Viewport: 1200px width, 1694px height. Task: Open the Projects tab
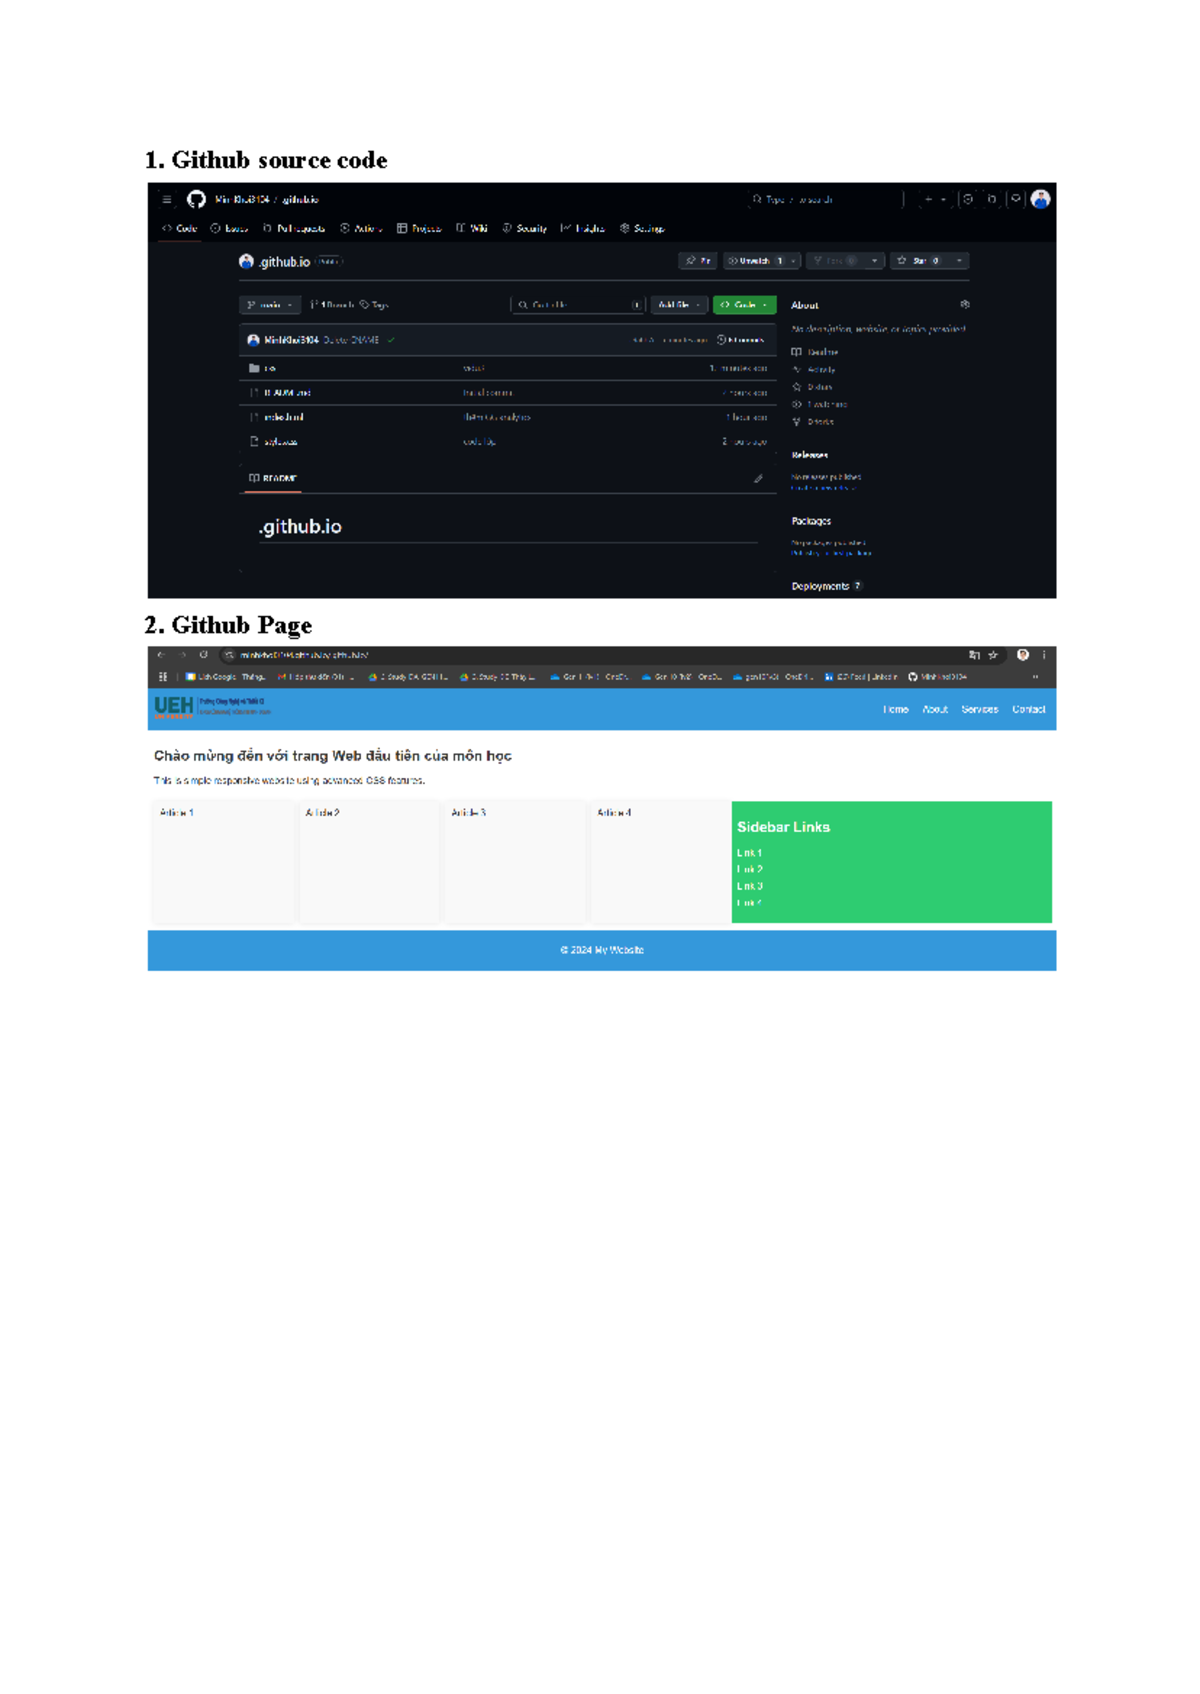click(x=419, y=228)
